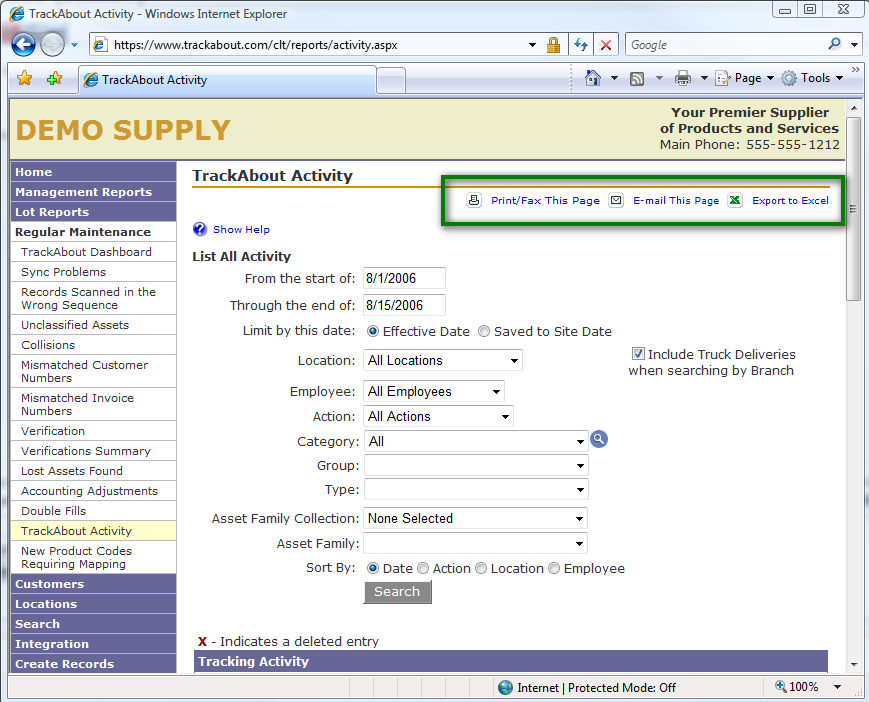Click the Through the end of date field
Screen dimensions: 869x702
coord(404,305)
